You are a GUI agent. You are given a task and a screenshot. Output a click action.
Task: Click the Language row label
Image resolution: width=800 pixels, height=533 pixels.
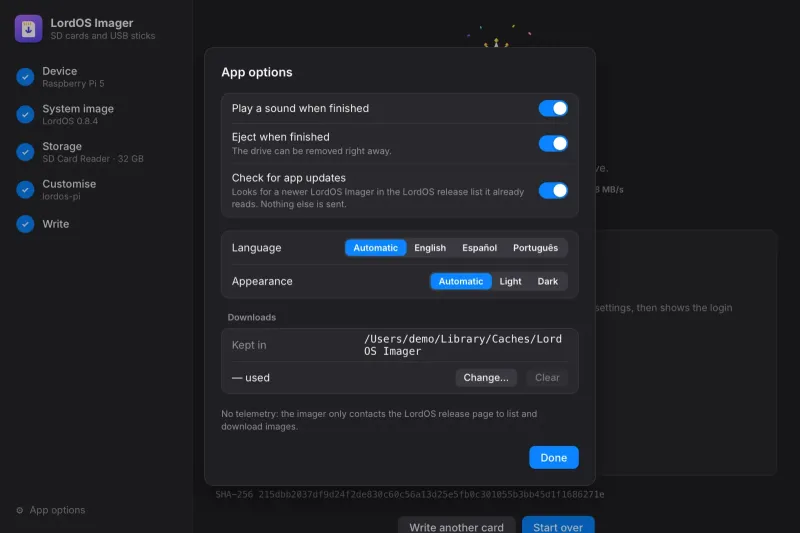click(256, 248)
